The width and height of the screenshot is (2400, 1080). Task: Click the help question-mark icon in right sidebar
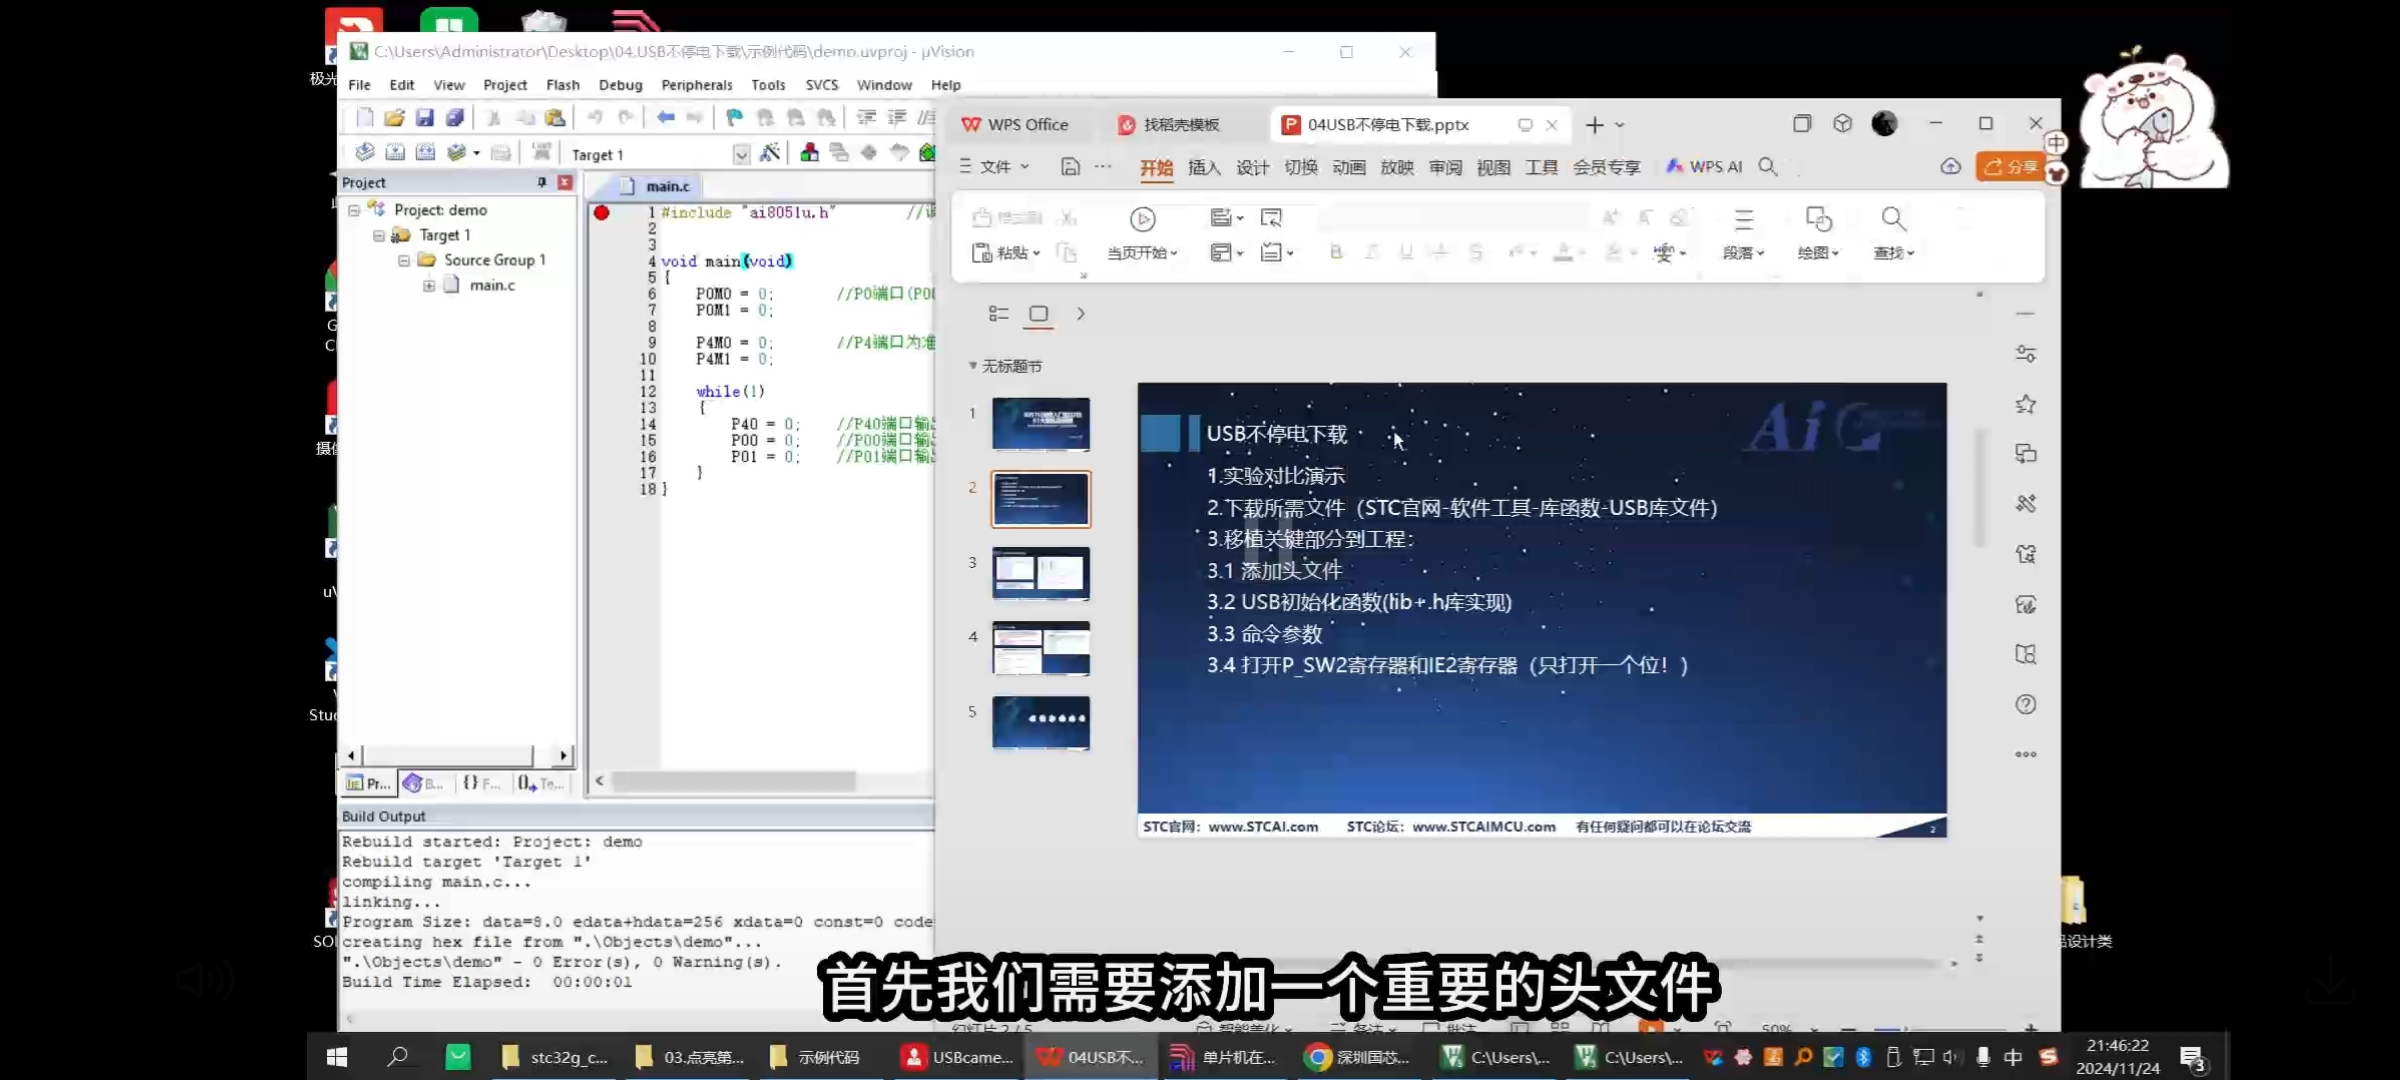point(2025,704)
